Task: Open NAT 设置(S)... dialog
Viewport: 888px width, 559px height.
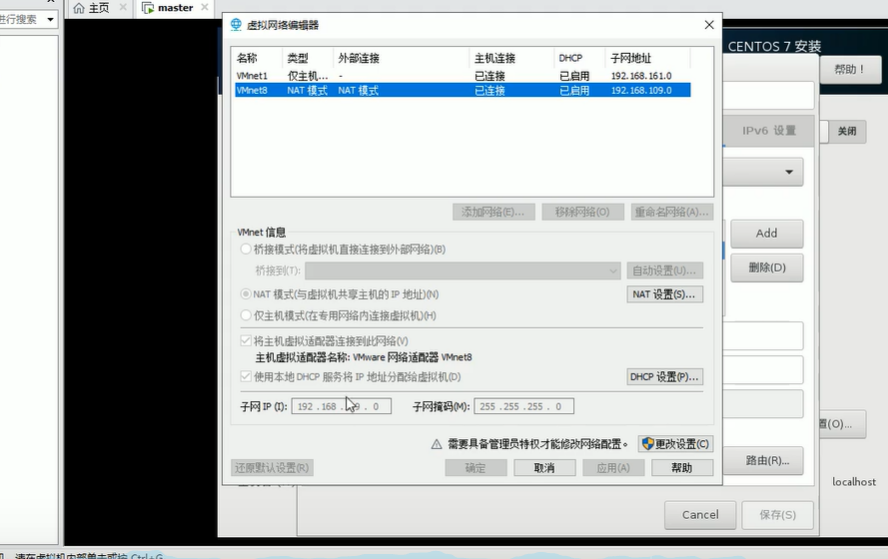Action: pyautogui.click(x=664, y=295)
